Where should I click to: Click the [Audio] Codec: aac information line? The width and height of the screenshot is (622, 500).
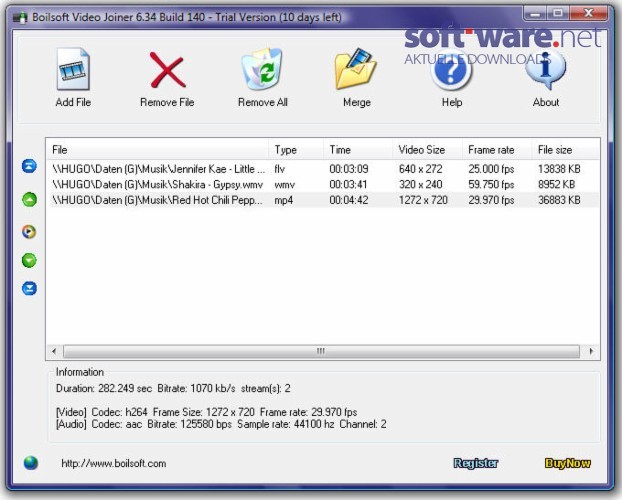(x=221, y=424)
